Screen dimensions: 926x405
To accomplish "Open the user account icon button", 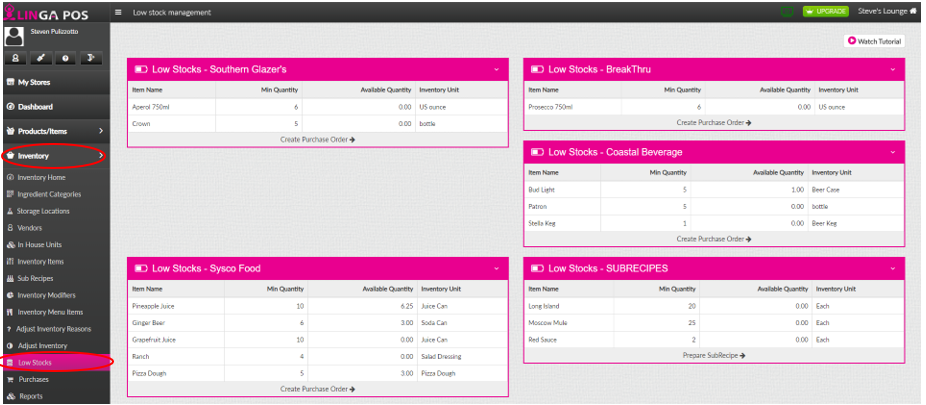I will 15,58.
